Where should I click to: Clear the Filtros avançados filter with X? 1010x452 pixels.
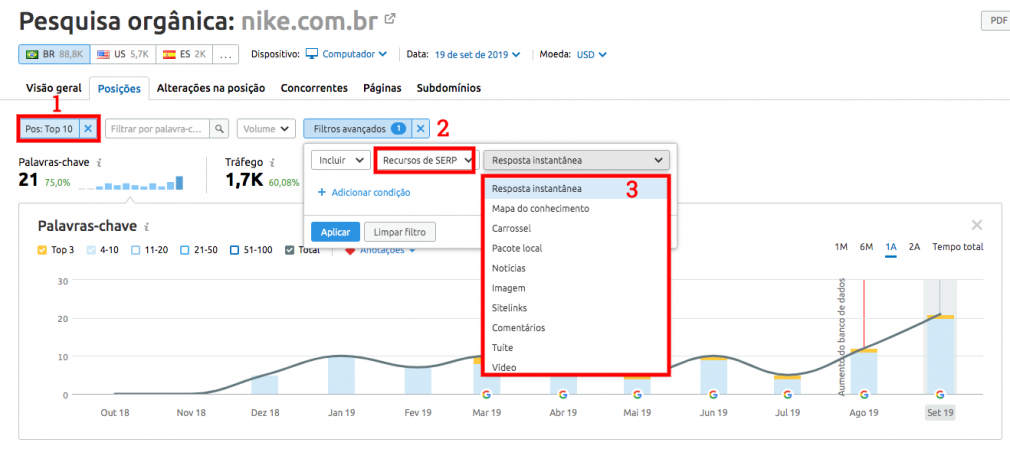pos(420,129)
